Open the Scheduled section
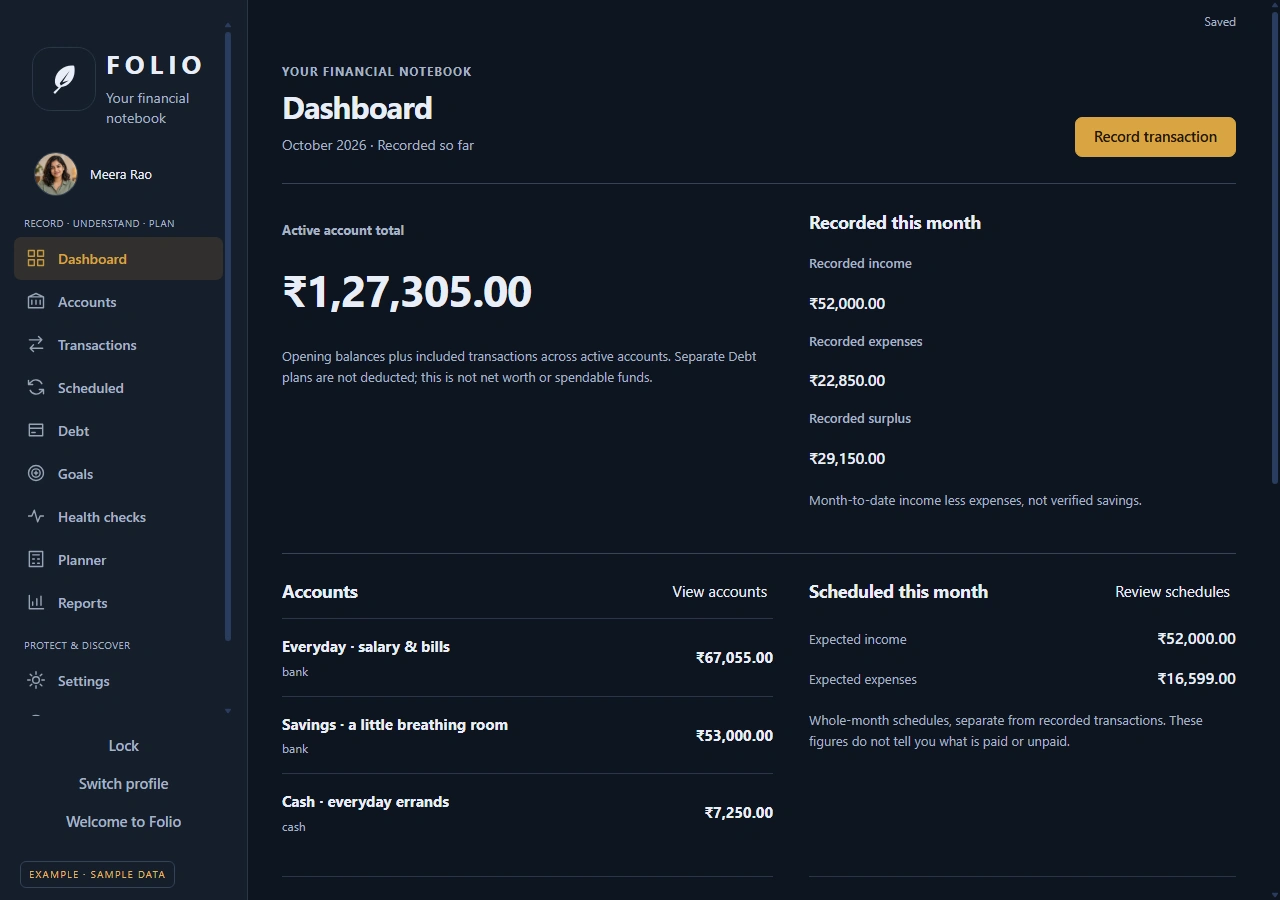 [118, 388]
